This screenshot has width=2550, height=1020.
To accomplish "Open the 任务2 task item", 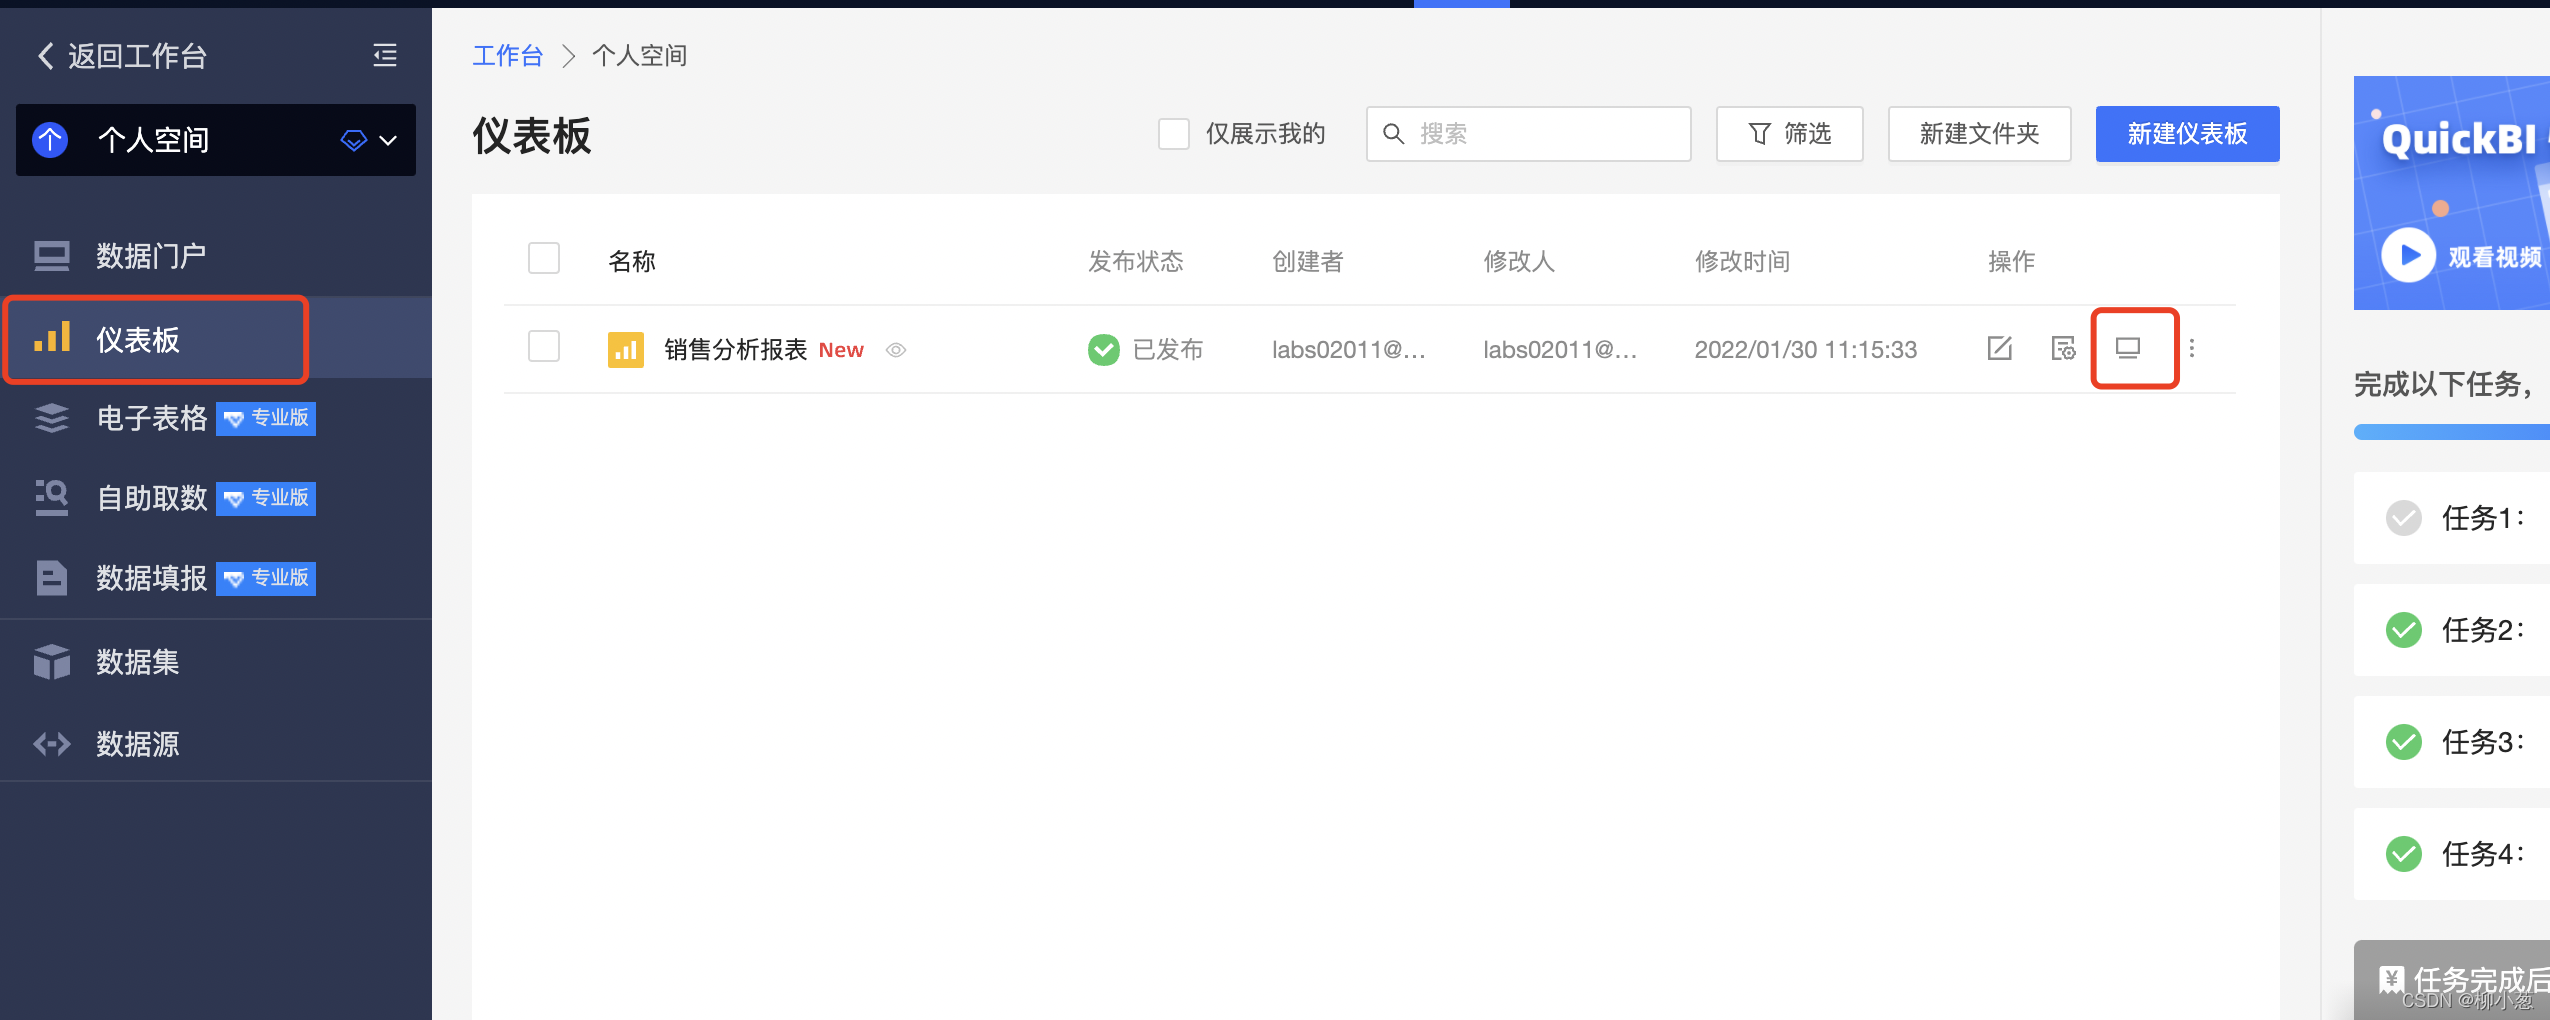I will [x=2452, y=630].
